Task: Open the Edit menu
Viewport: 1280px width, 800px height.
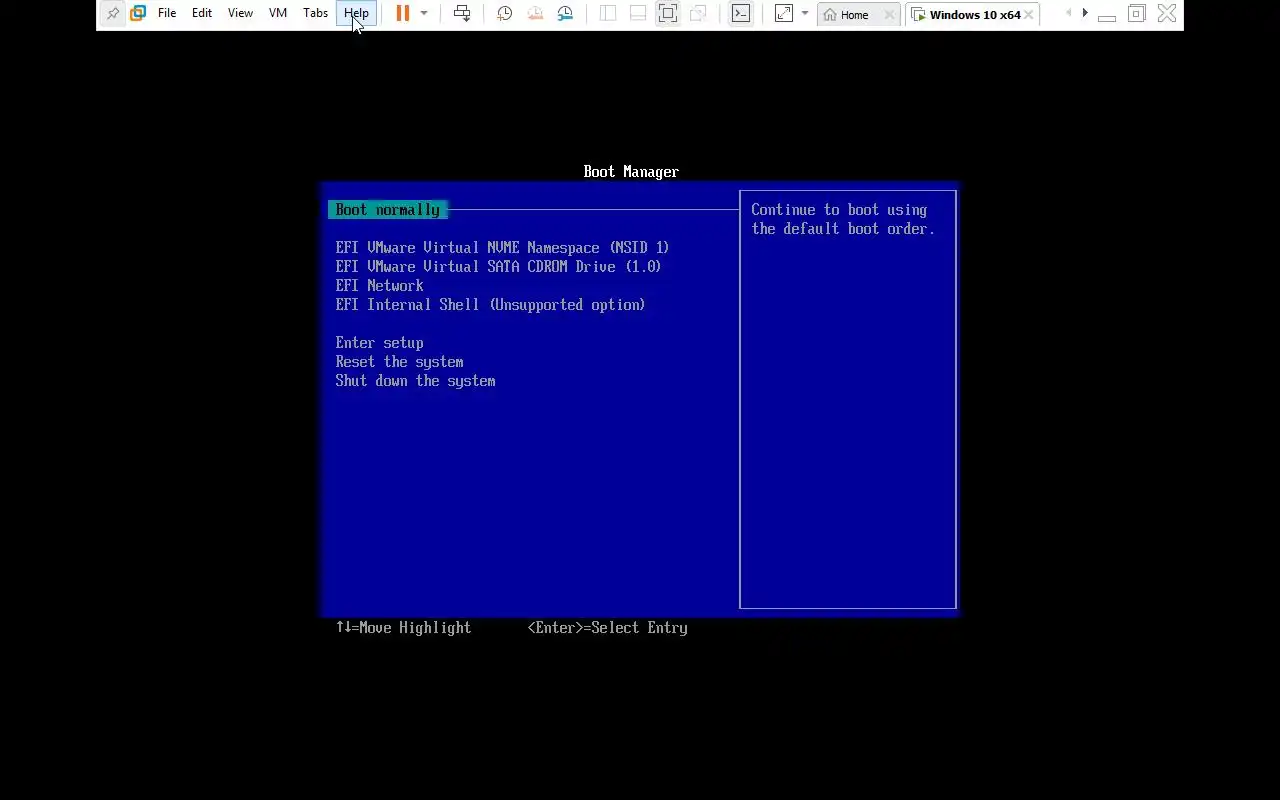Action: (x=202, y=14)
